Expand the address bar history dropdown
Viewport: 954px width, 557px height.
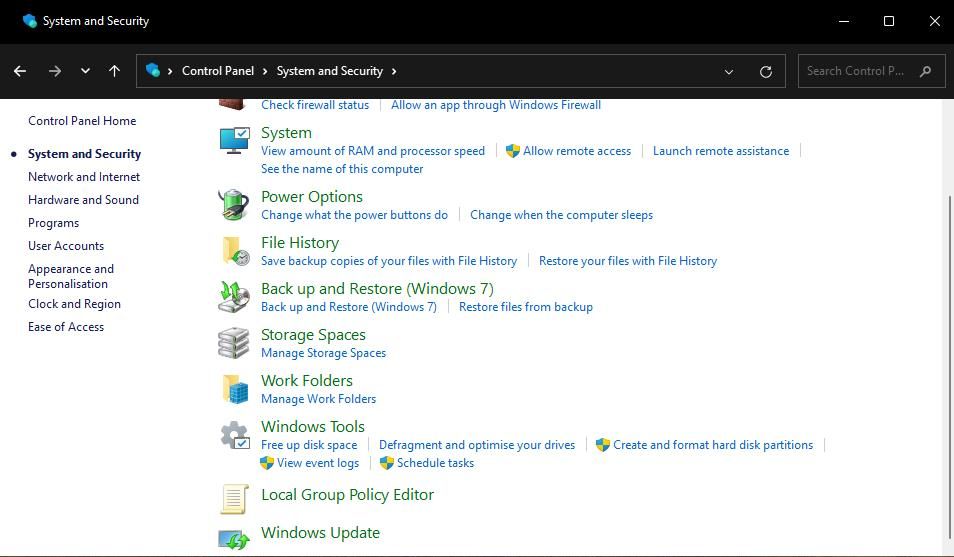point(729,71)
